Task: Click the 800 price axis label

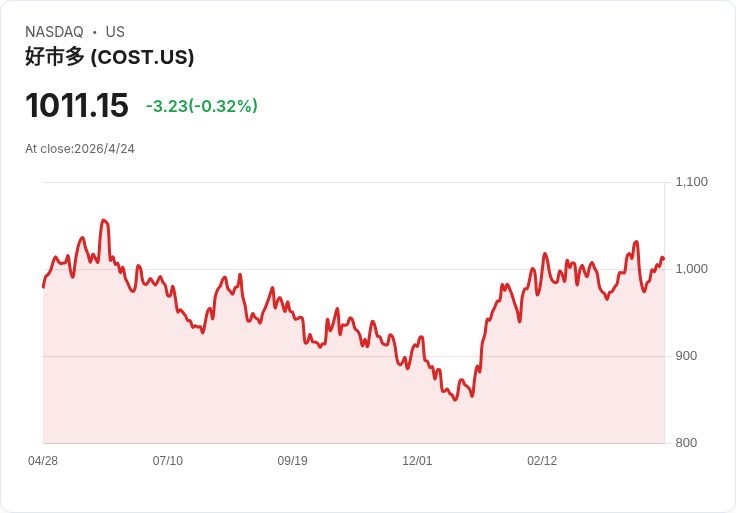Action: click(686, 443)
